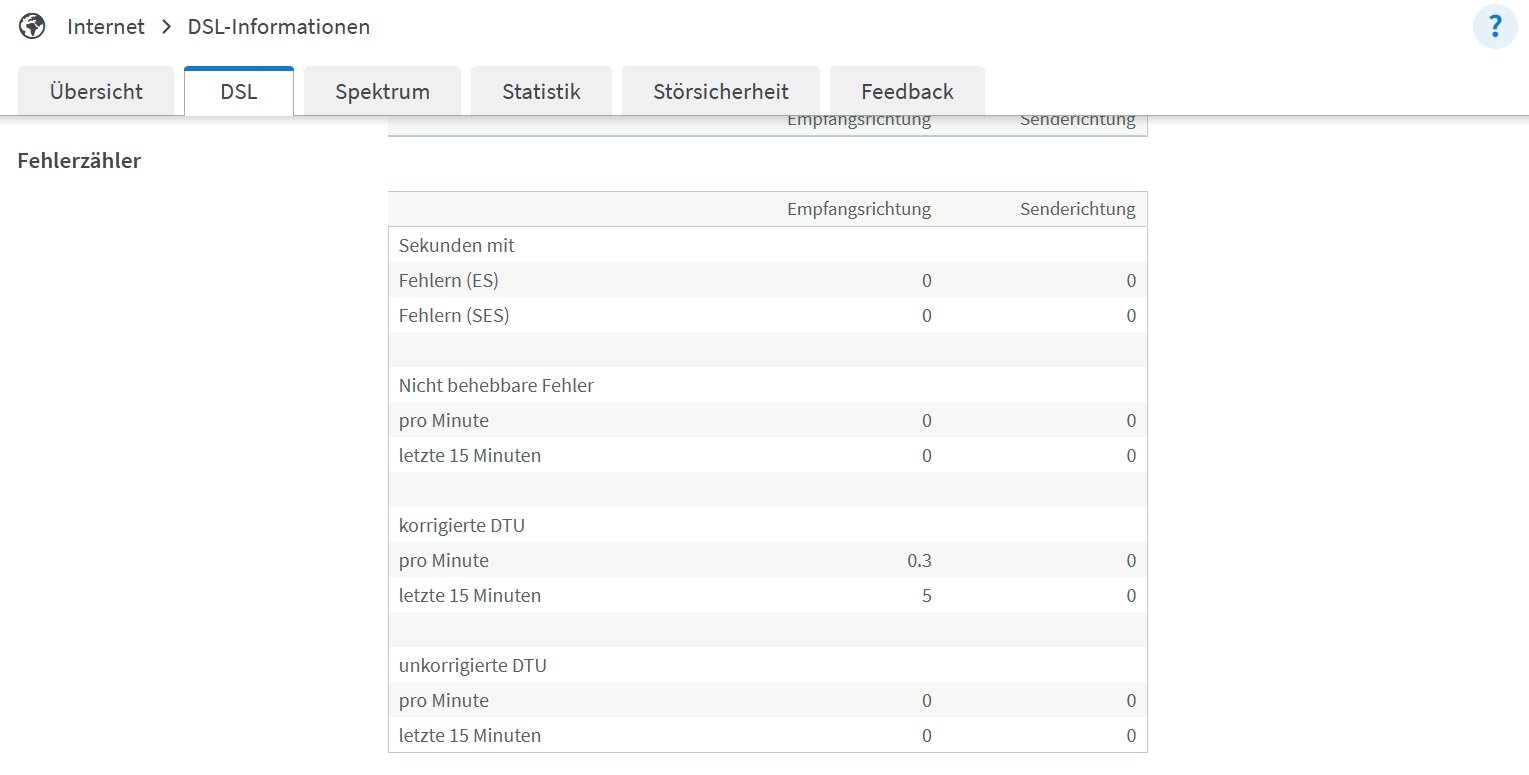
Task: Show the Statistik tab
Action: pyautogui.click(x=541, y=92)
